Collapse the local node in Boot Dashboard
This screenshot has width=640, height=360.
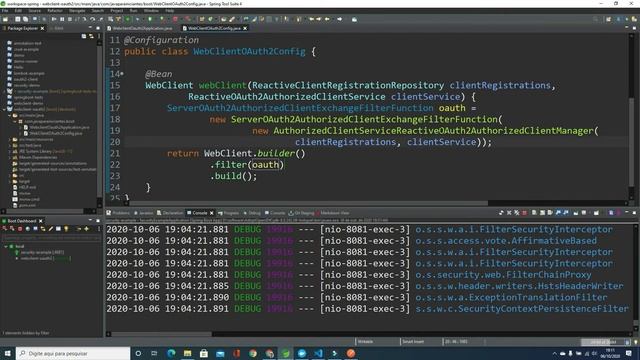[6, 247]
